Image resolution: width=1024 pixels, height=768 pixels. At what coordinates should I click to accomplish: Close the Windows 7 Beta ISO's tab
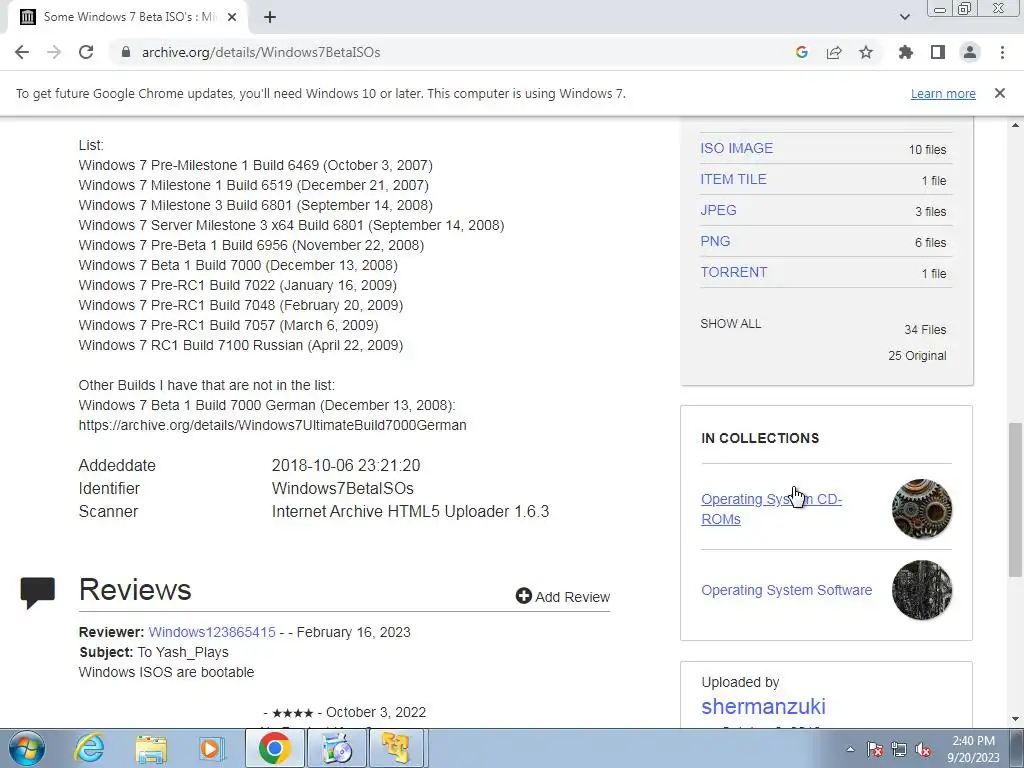[x=232, y=17]
